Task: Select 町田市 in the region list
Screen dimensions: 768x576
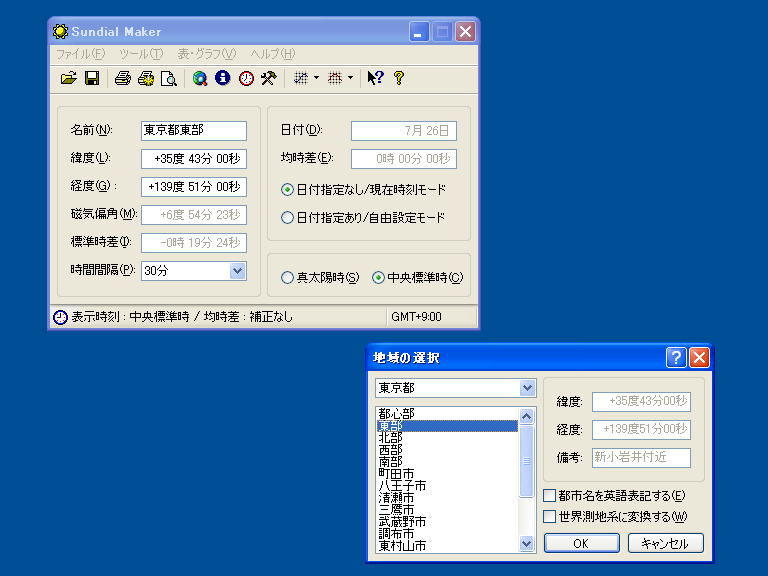Action: pyautogui.click(x=447, y=474)
